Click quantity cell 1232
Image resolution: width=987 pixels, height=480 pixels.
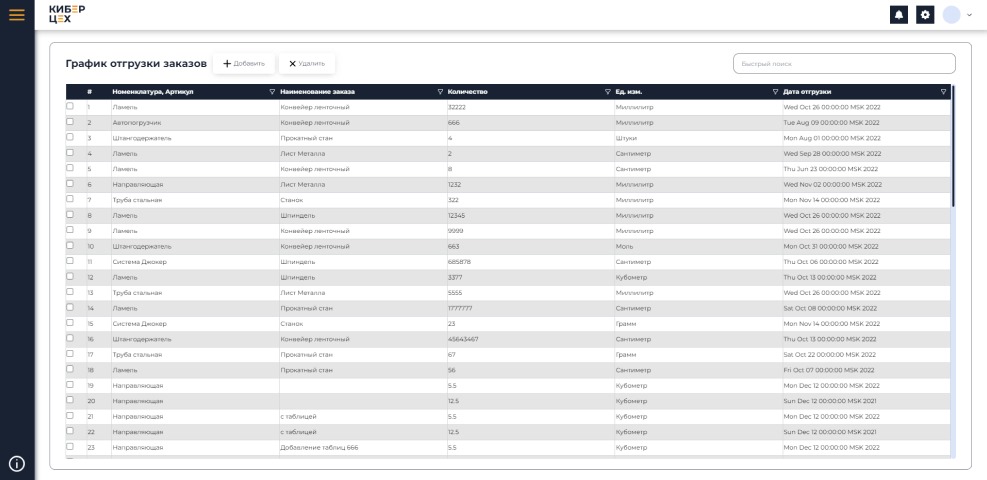[531, 185]
